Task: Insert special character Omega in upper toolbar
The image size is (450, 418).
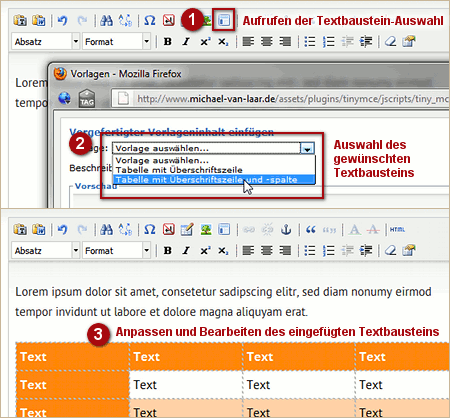Action: coord(150,21)
